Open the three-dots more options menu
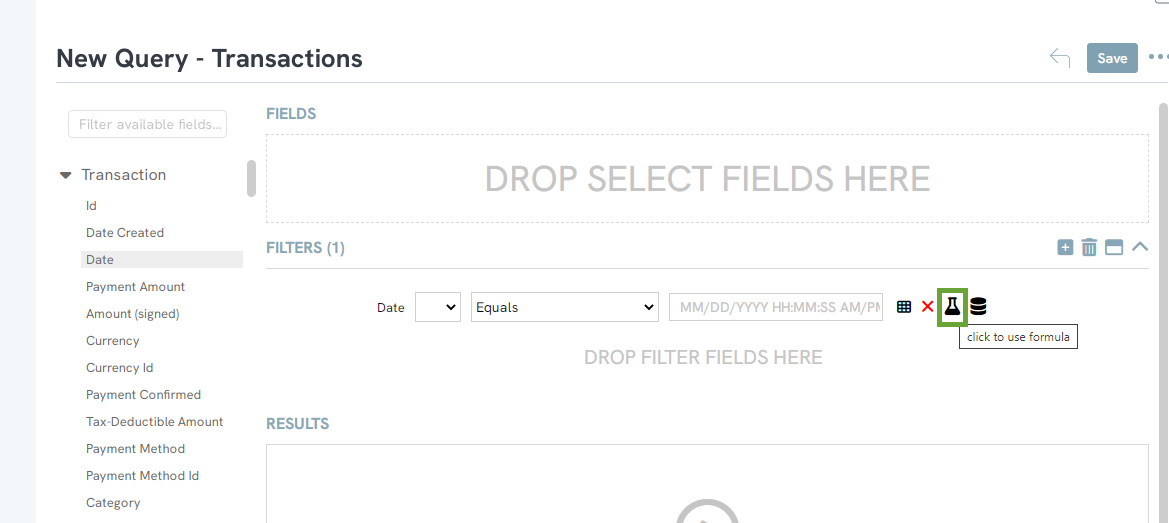Image resolution: width=1169 pixels, height=523 pixels. [1159, 57]
